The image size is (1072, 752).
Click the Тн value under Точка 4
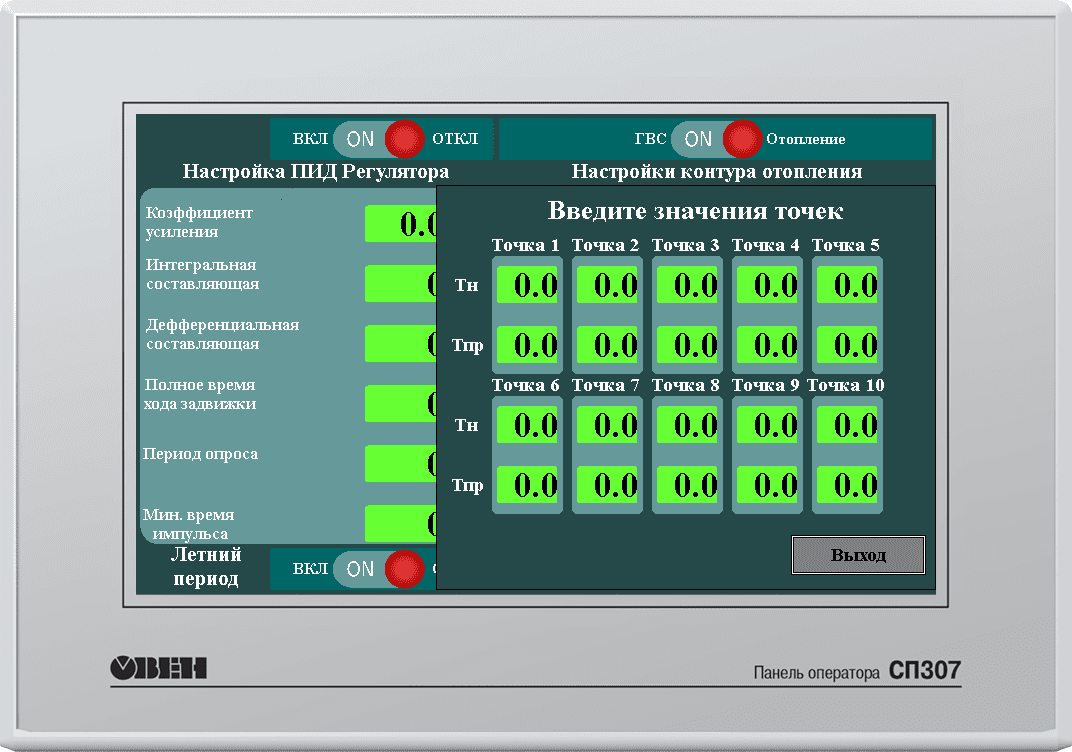[767, 285]
